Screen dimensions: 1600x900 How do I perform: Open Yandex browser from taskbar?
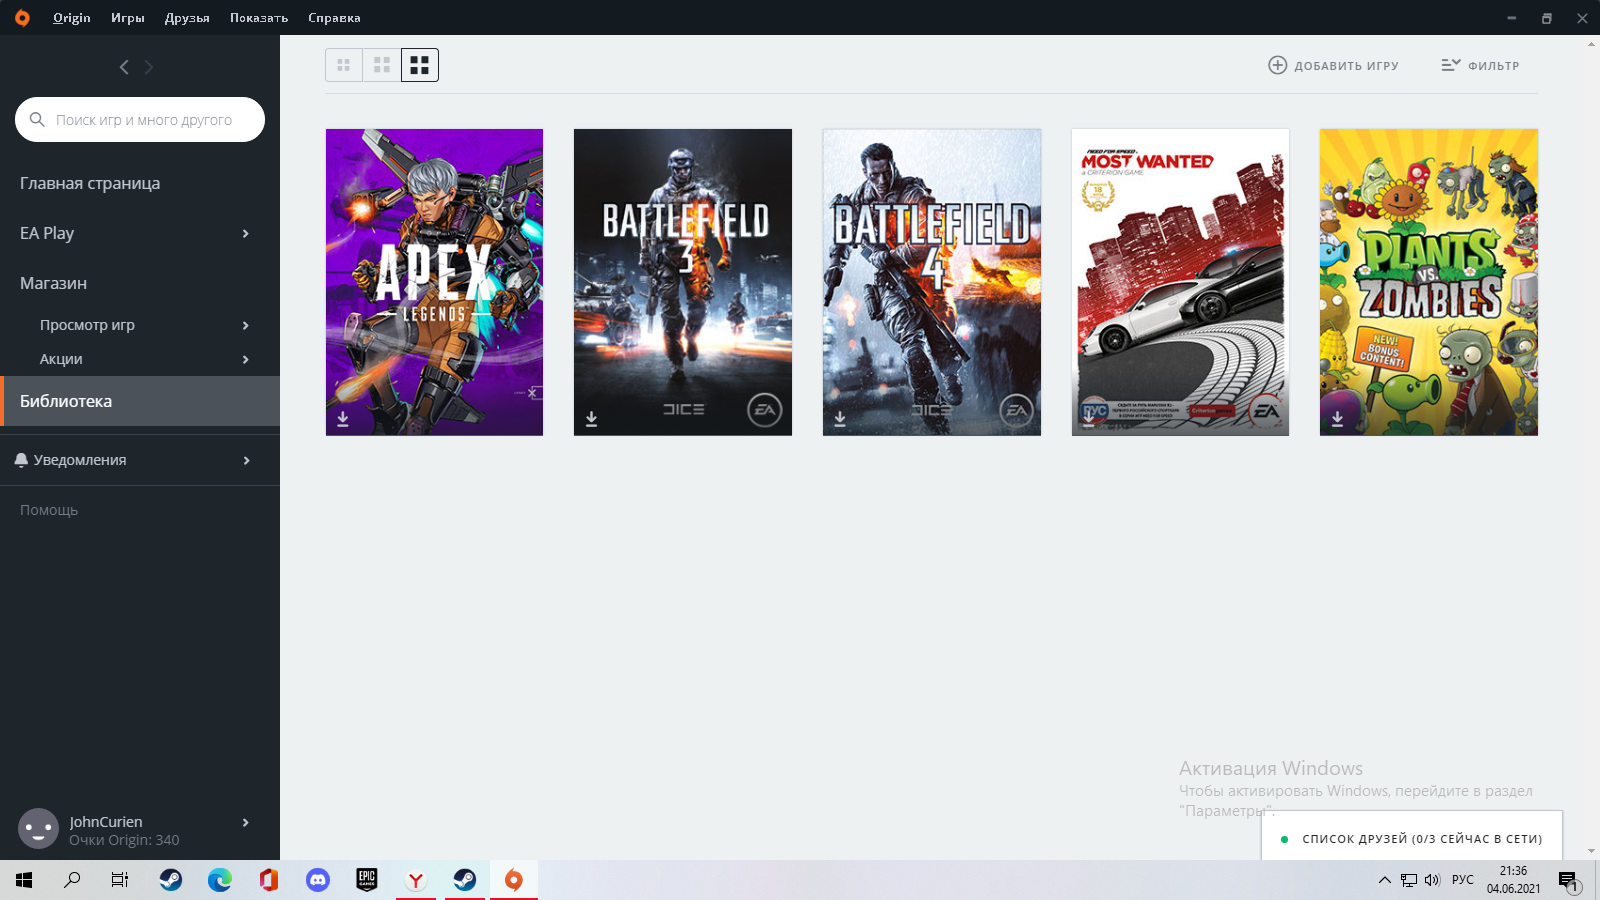tap(416, 880)
